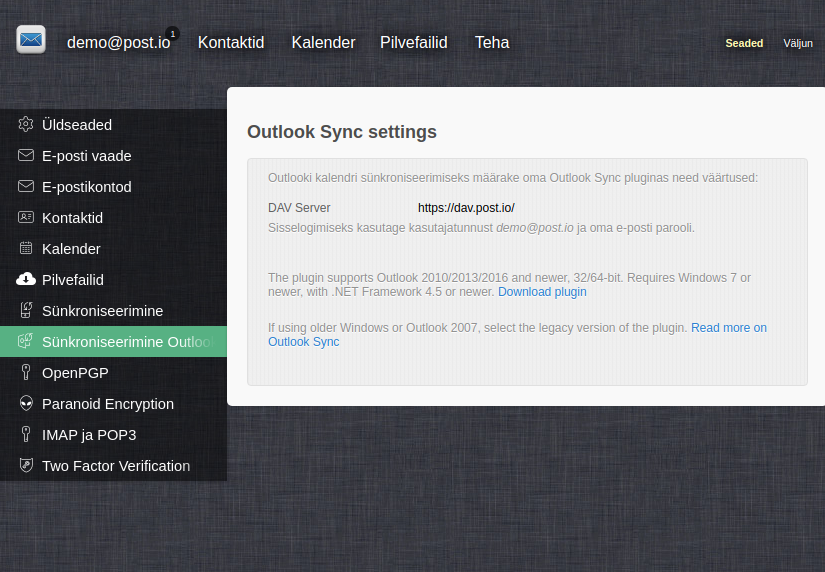Select the OpenPGP settings section
Image resolution: width=825 pixels, height=572 pixels.
click(113, 373)
